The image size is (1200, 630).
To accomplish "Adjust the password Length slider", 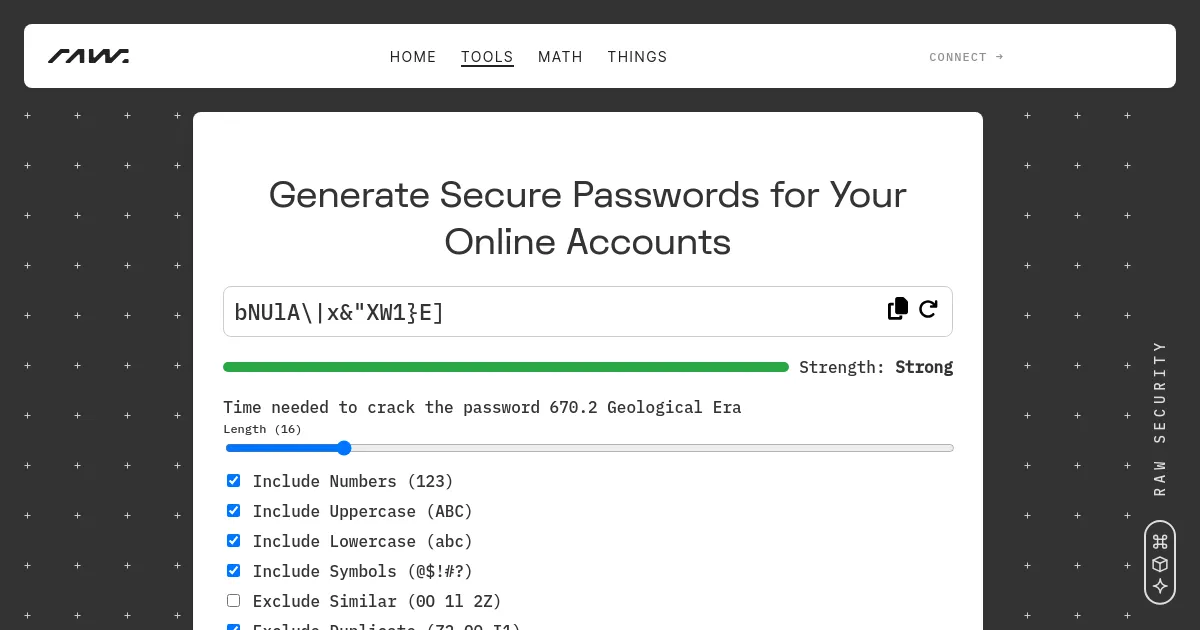I will (345, 448).
